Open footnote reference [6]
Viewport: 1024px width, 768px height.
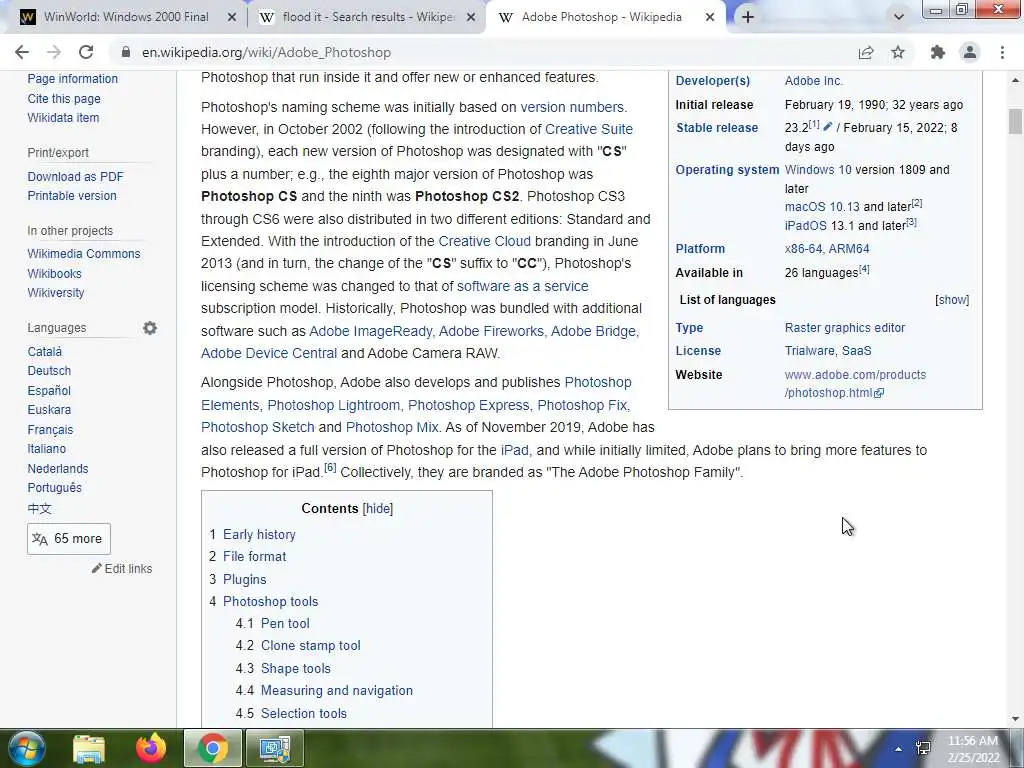coord(330,467)
